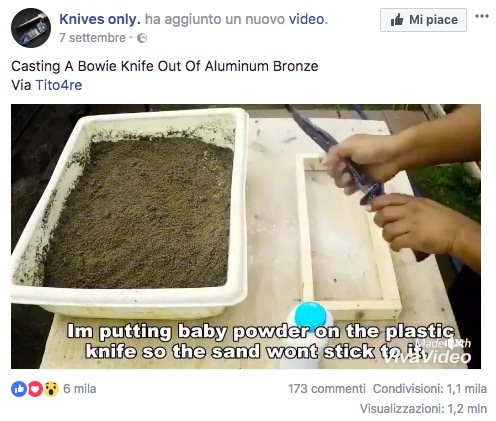Viewport: 496px width, 421px height.
Task: Click the post caption about Aluminum Bronze
Action: pos(165,66)
